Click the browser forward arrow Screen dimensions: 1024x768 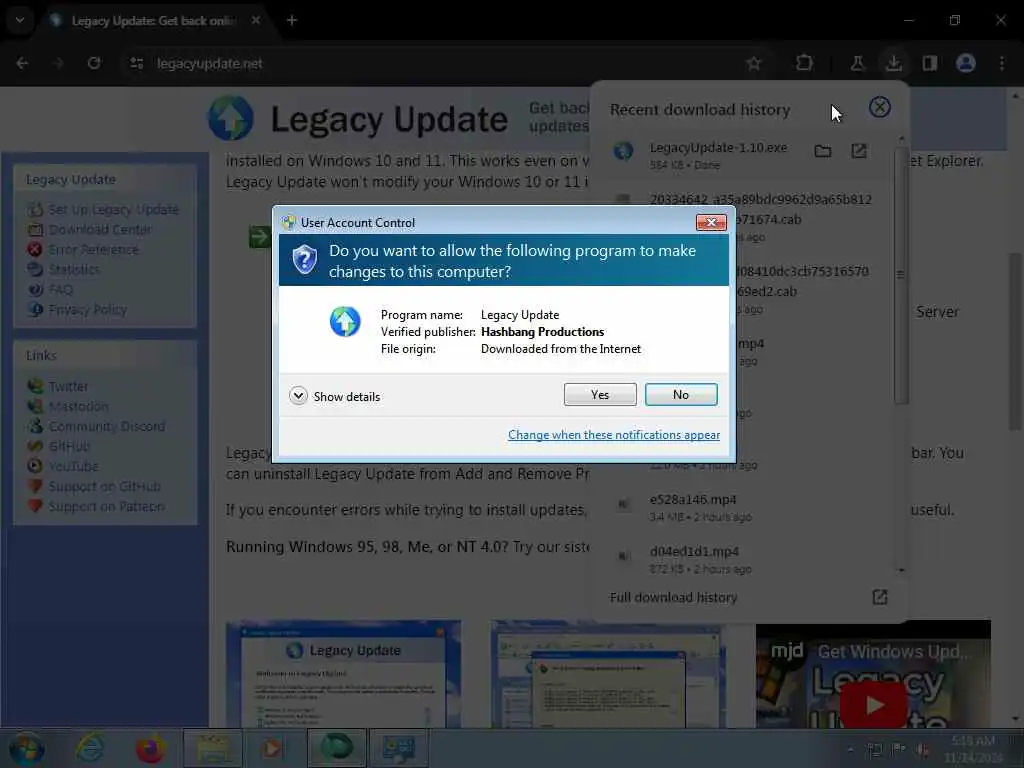(x=58, y=63)
